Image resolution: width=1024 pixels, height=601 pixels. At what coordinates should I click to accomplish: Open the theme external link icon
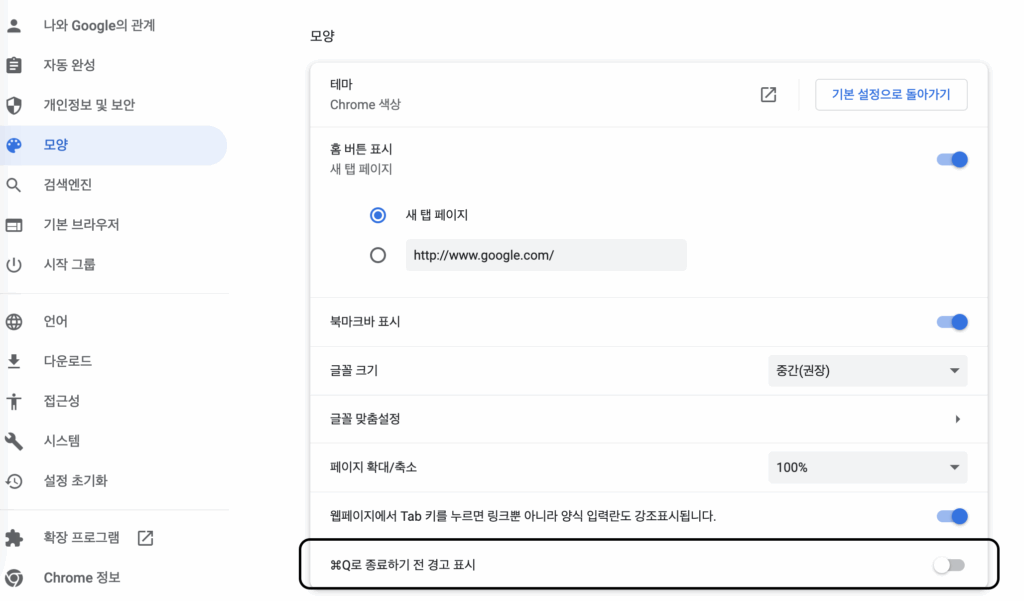click(768, 95)
